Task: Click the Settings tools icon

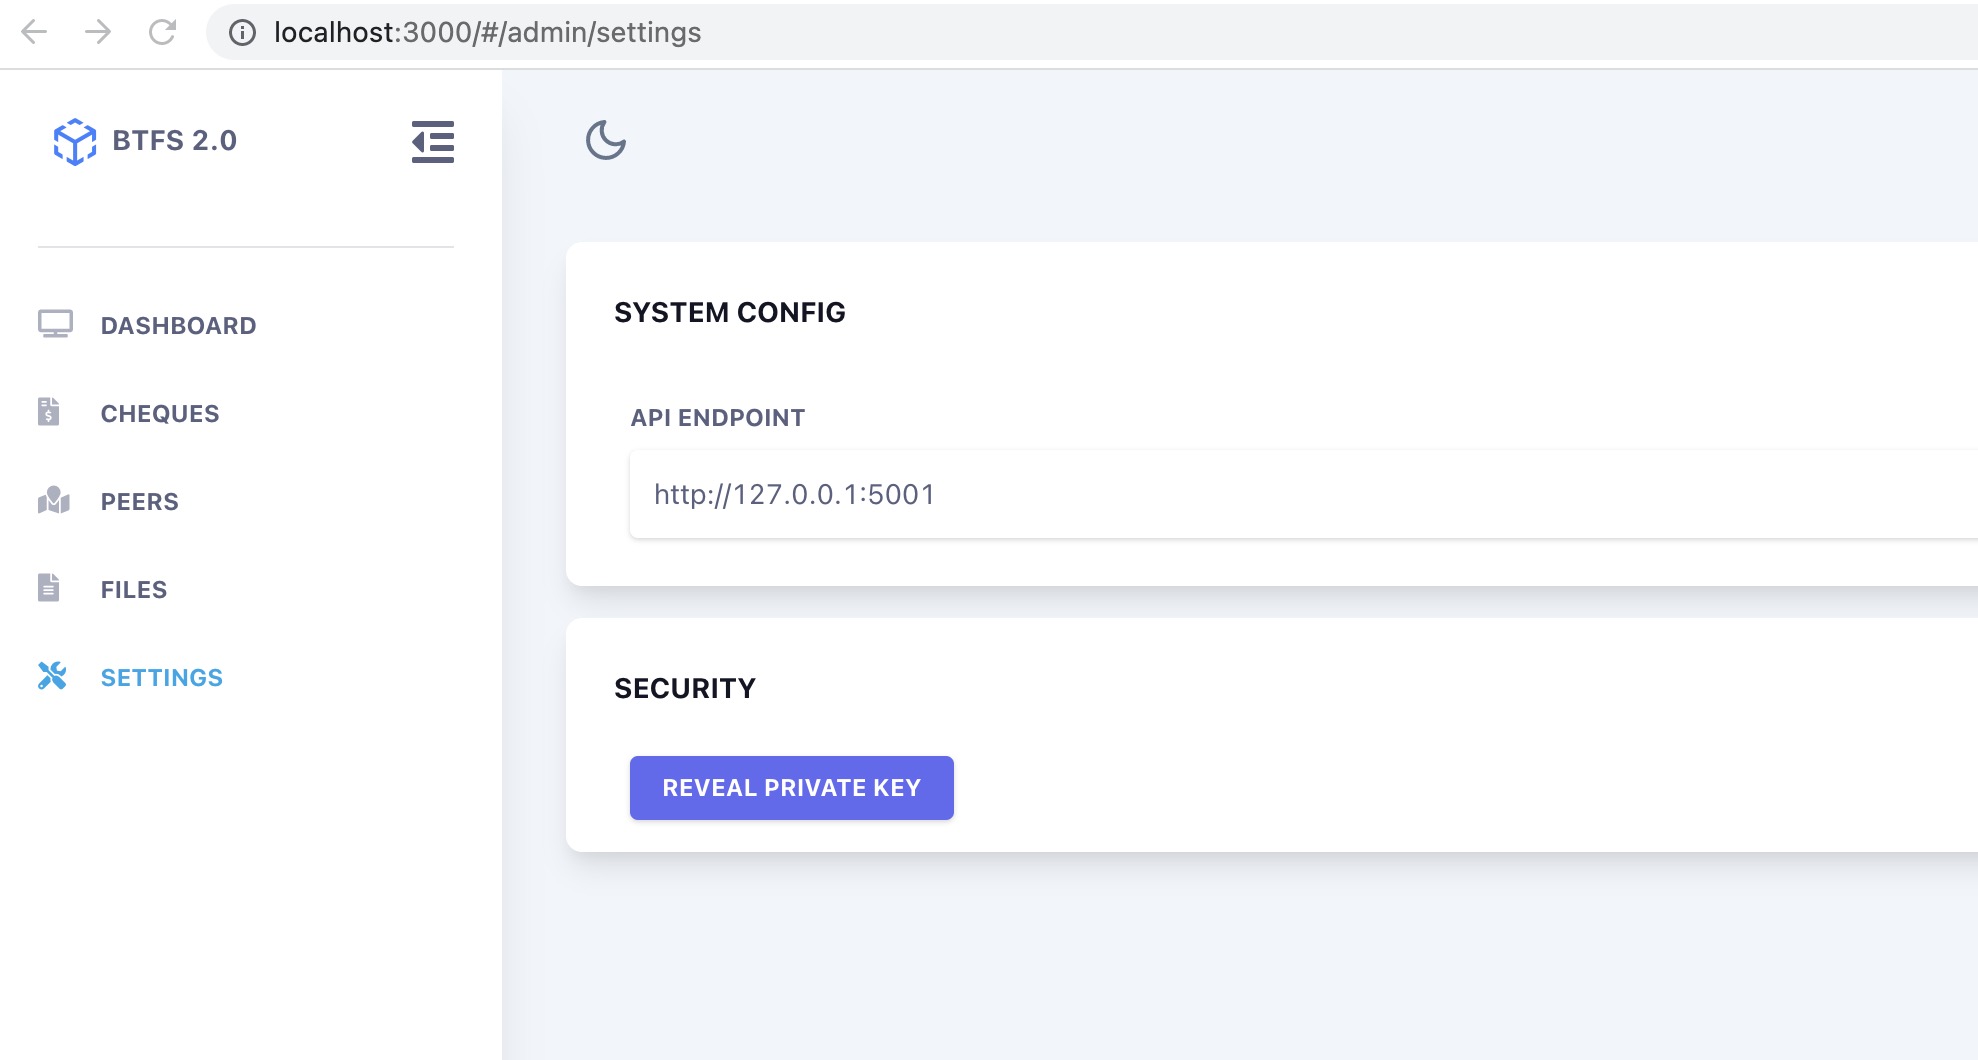Action: [x=52, y=676]
